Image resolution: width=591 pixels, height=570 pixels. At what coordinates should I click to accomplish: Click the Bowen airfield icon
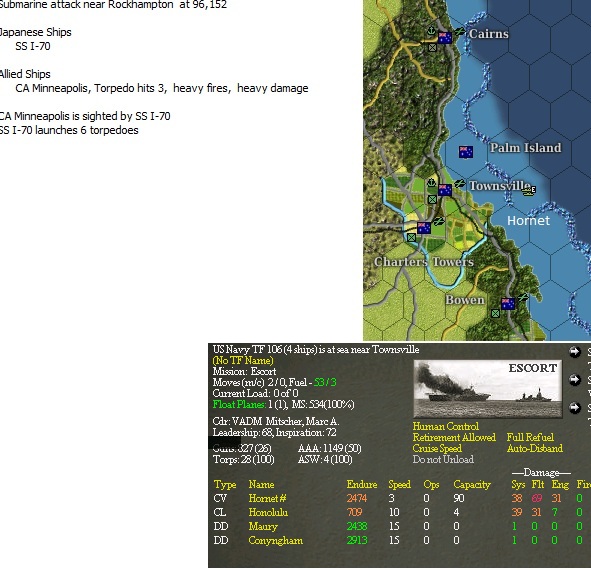click(523, 297)
